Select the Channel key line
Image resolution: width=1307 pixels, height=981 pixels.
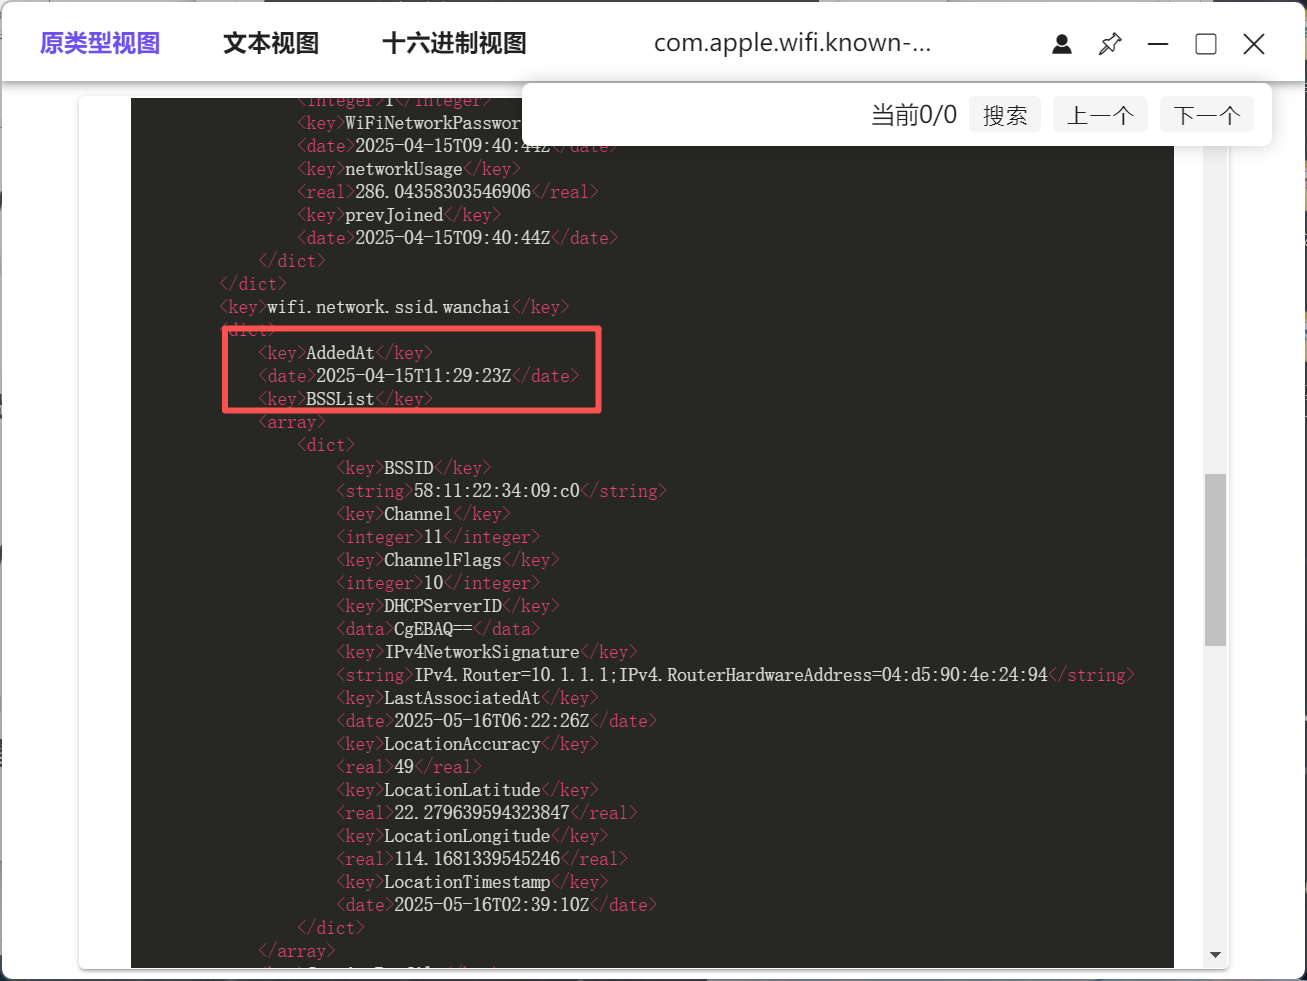[423, 514]
